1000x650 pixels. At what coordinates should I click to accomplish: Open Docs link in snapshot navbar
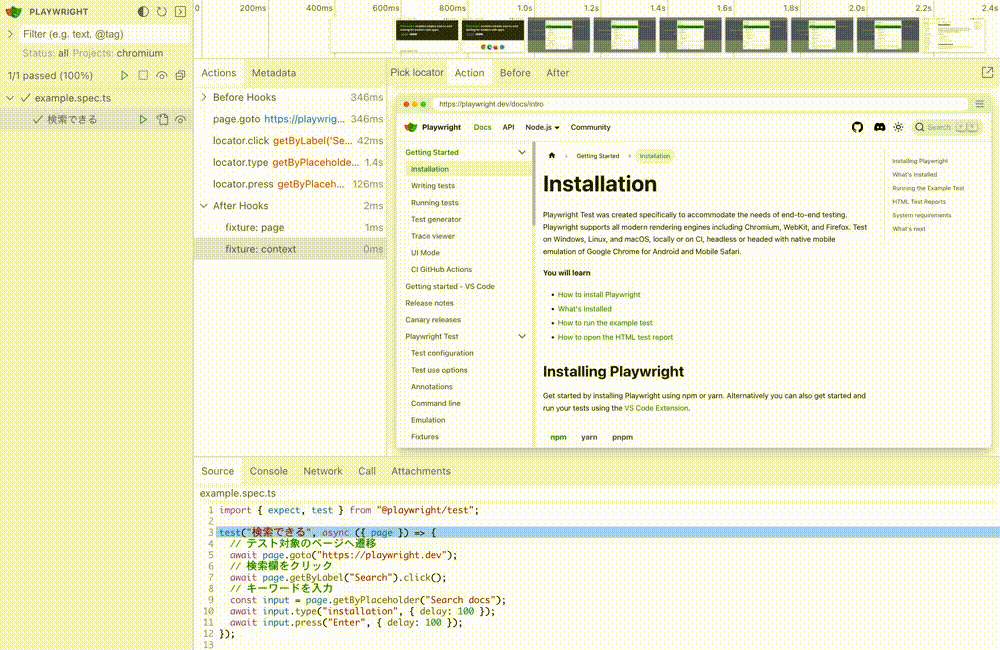(482, 127)
